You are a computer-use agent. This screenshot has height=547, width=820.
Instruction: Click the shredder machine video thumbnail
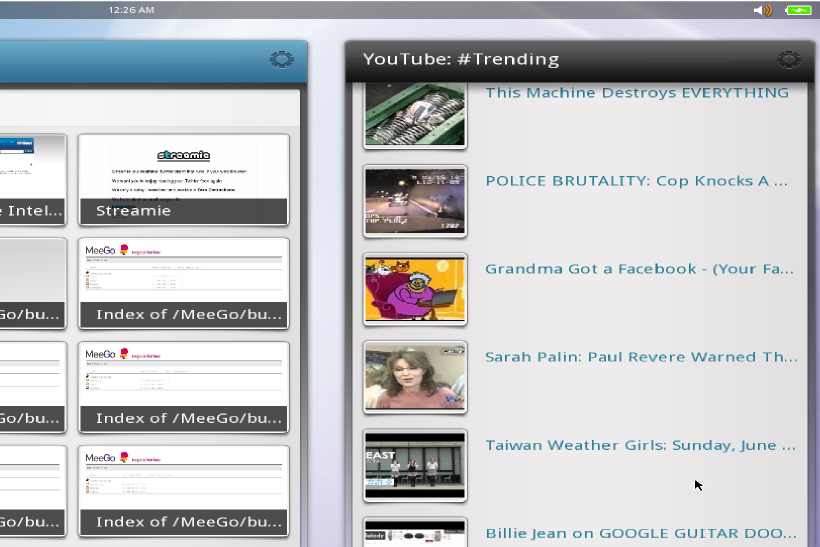(x=415, y=113)
